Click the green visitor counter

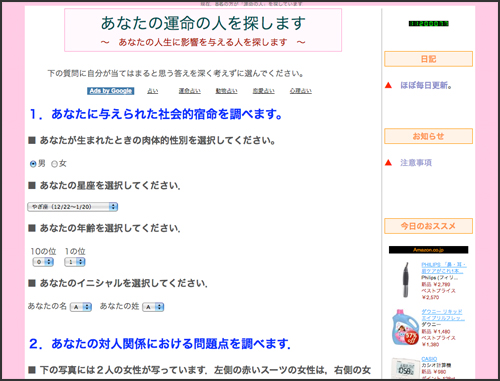[x=429, y=24]
